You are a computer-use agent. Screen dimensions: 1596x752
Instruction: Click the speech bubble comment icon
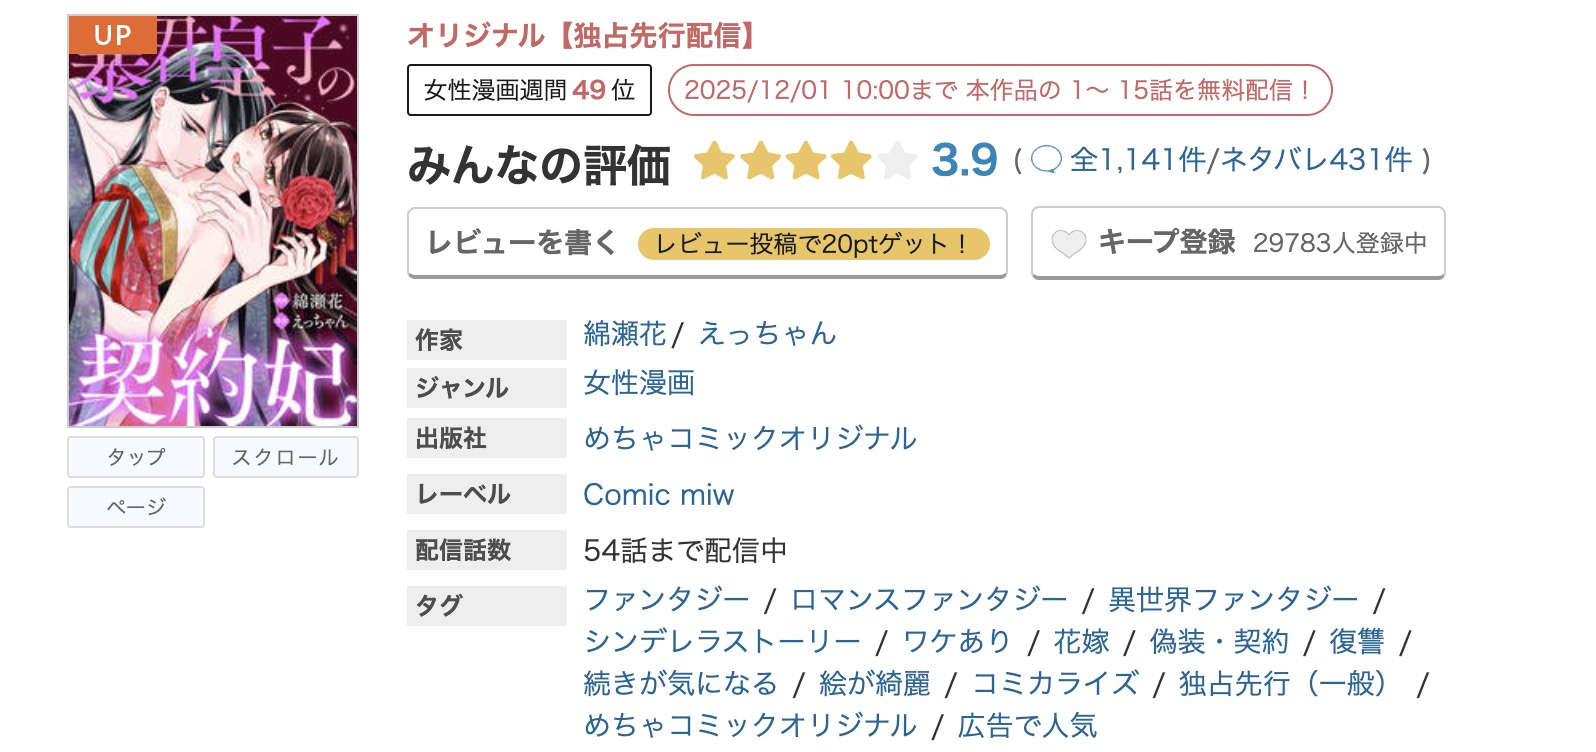pos(1046,158)
